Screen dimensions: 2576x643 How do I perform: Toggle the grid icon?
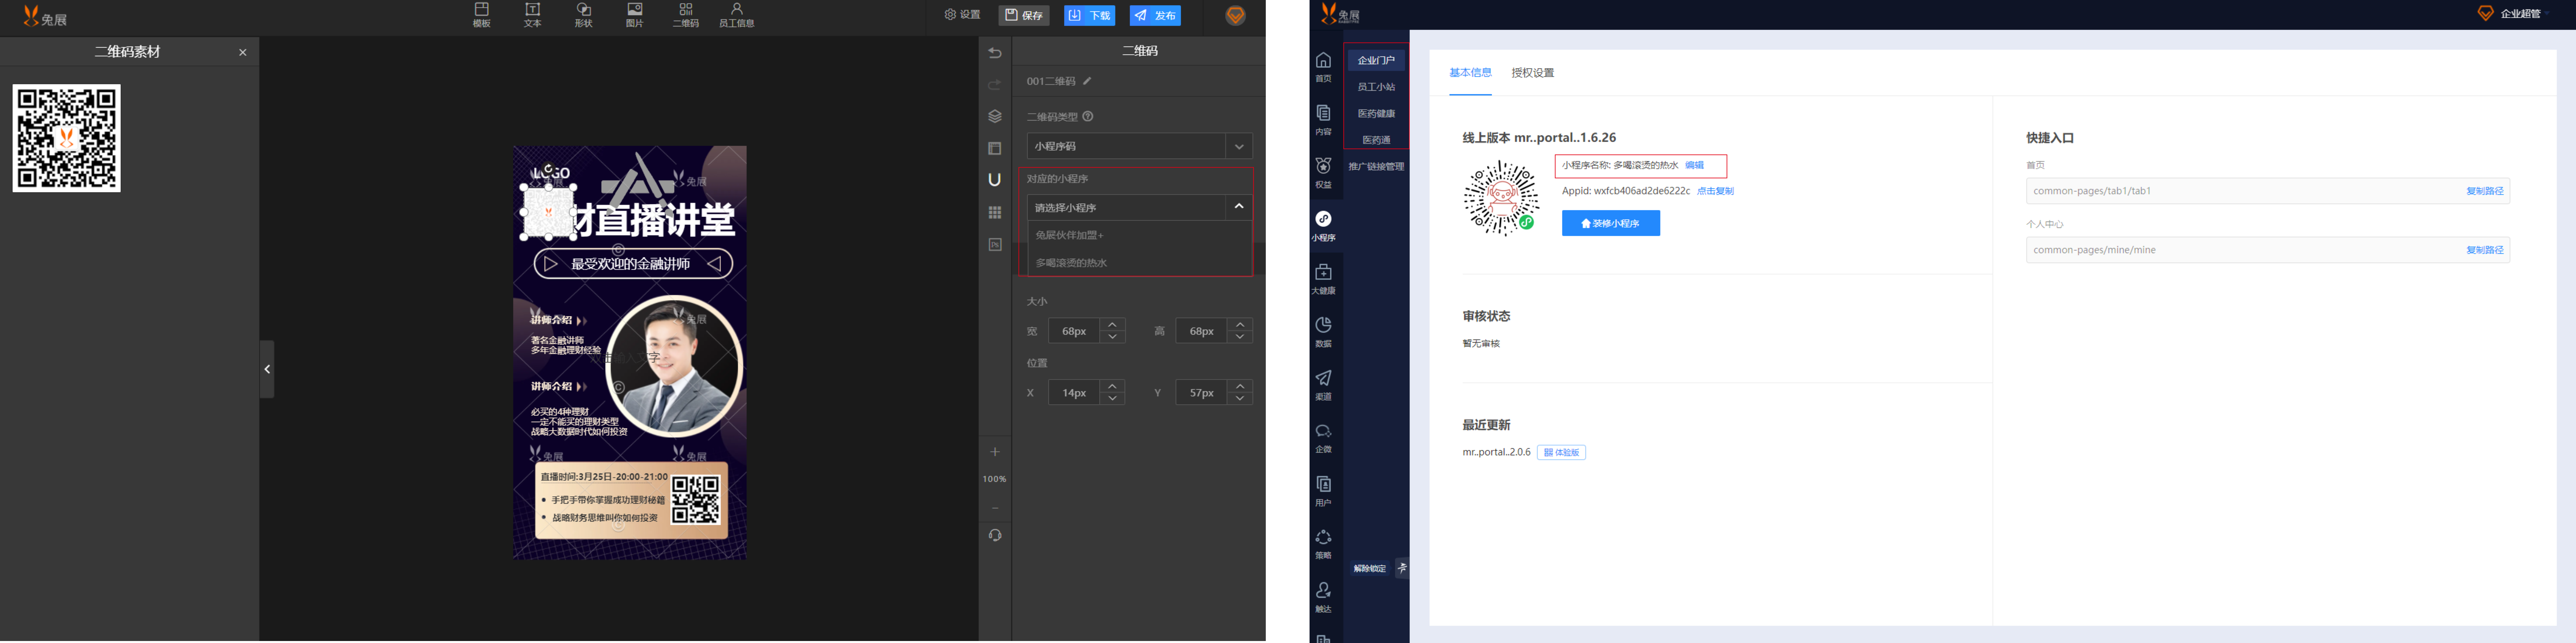[x=995, y=212]
